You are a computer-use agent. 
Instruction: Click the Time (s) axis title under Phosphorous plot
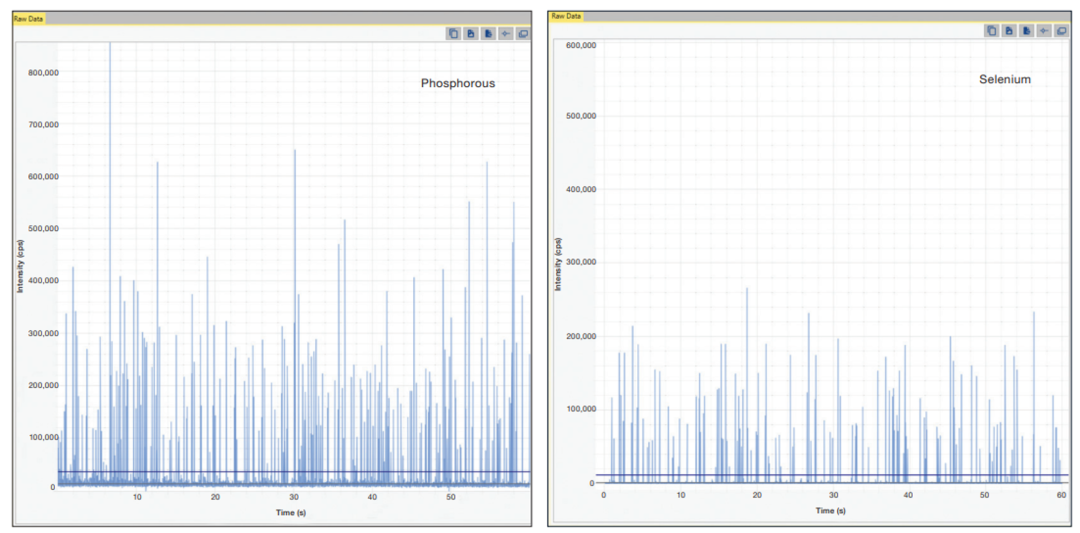[295, 512]
